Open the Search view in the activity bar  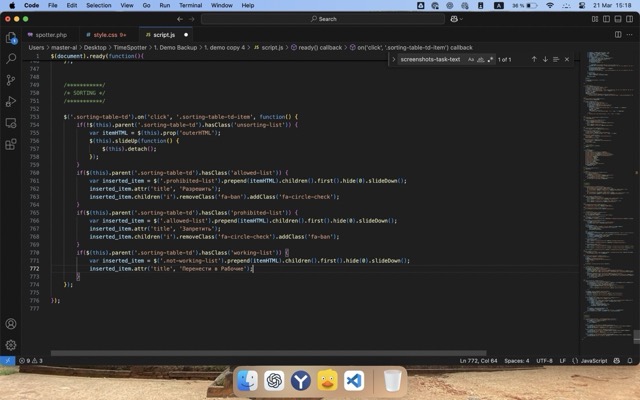(11, 59)
